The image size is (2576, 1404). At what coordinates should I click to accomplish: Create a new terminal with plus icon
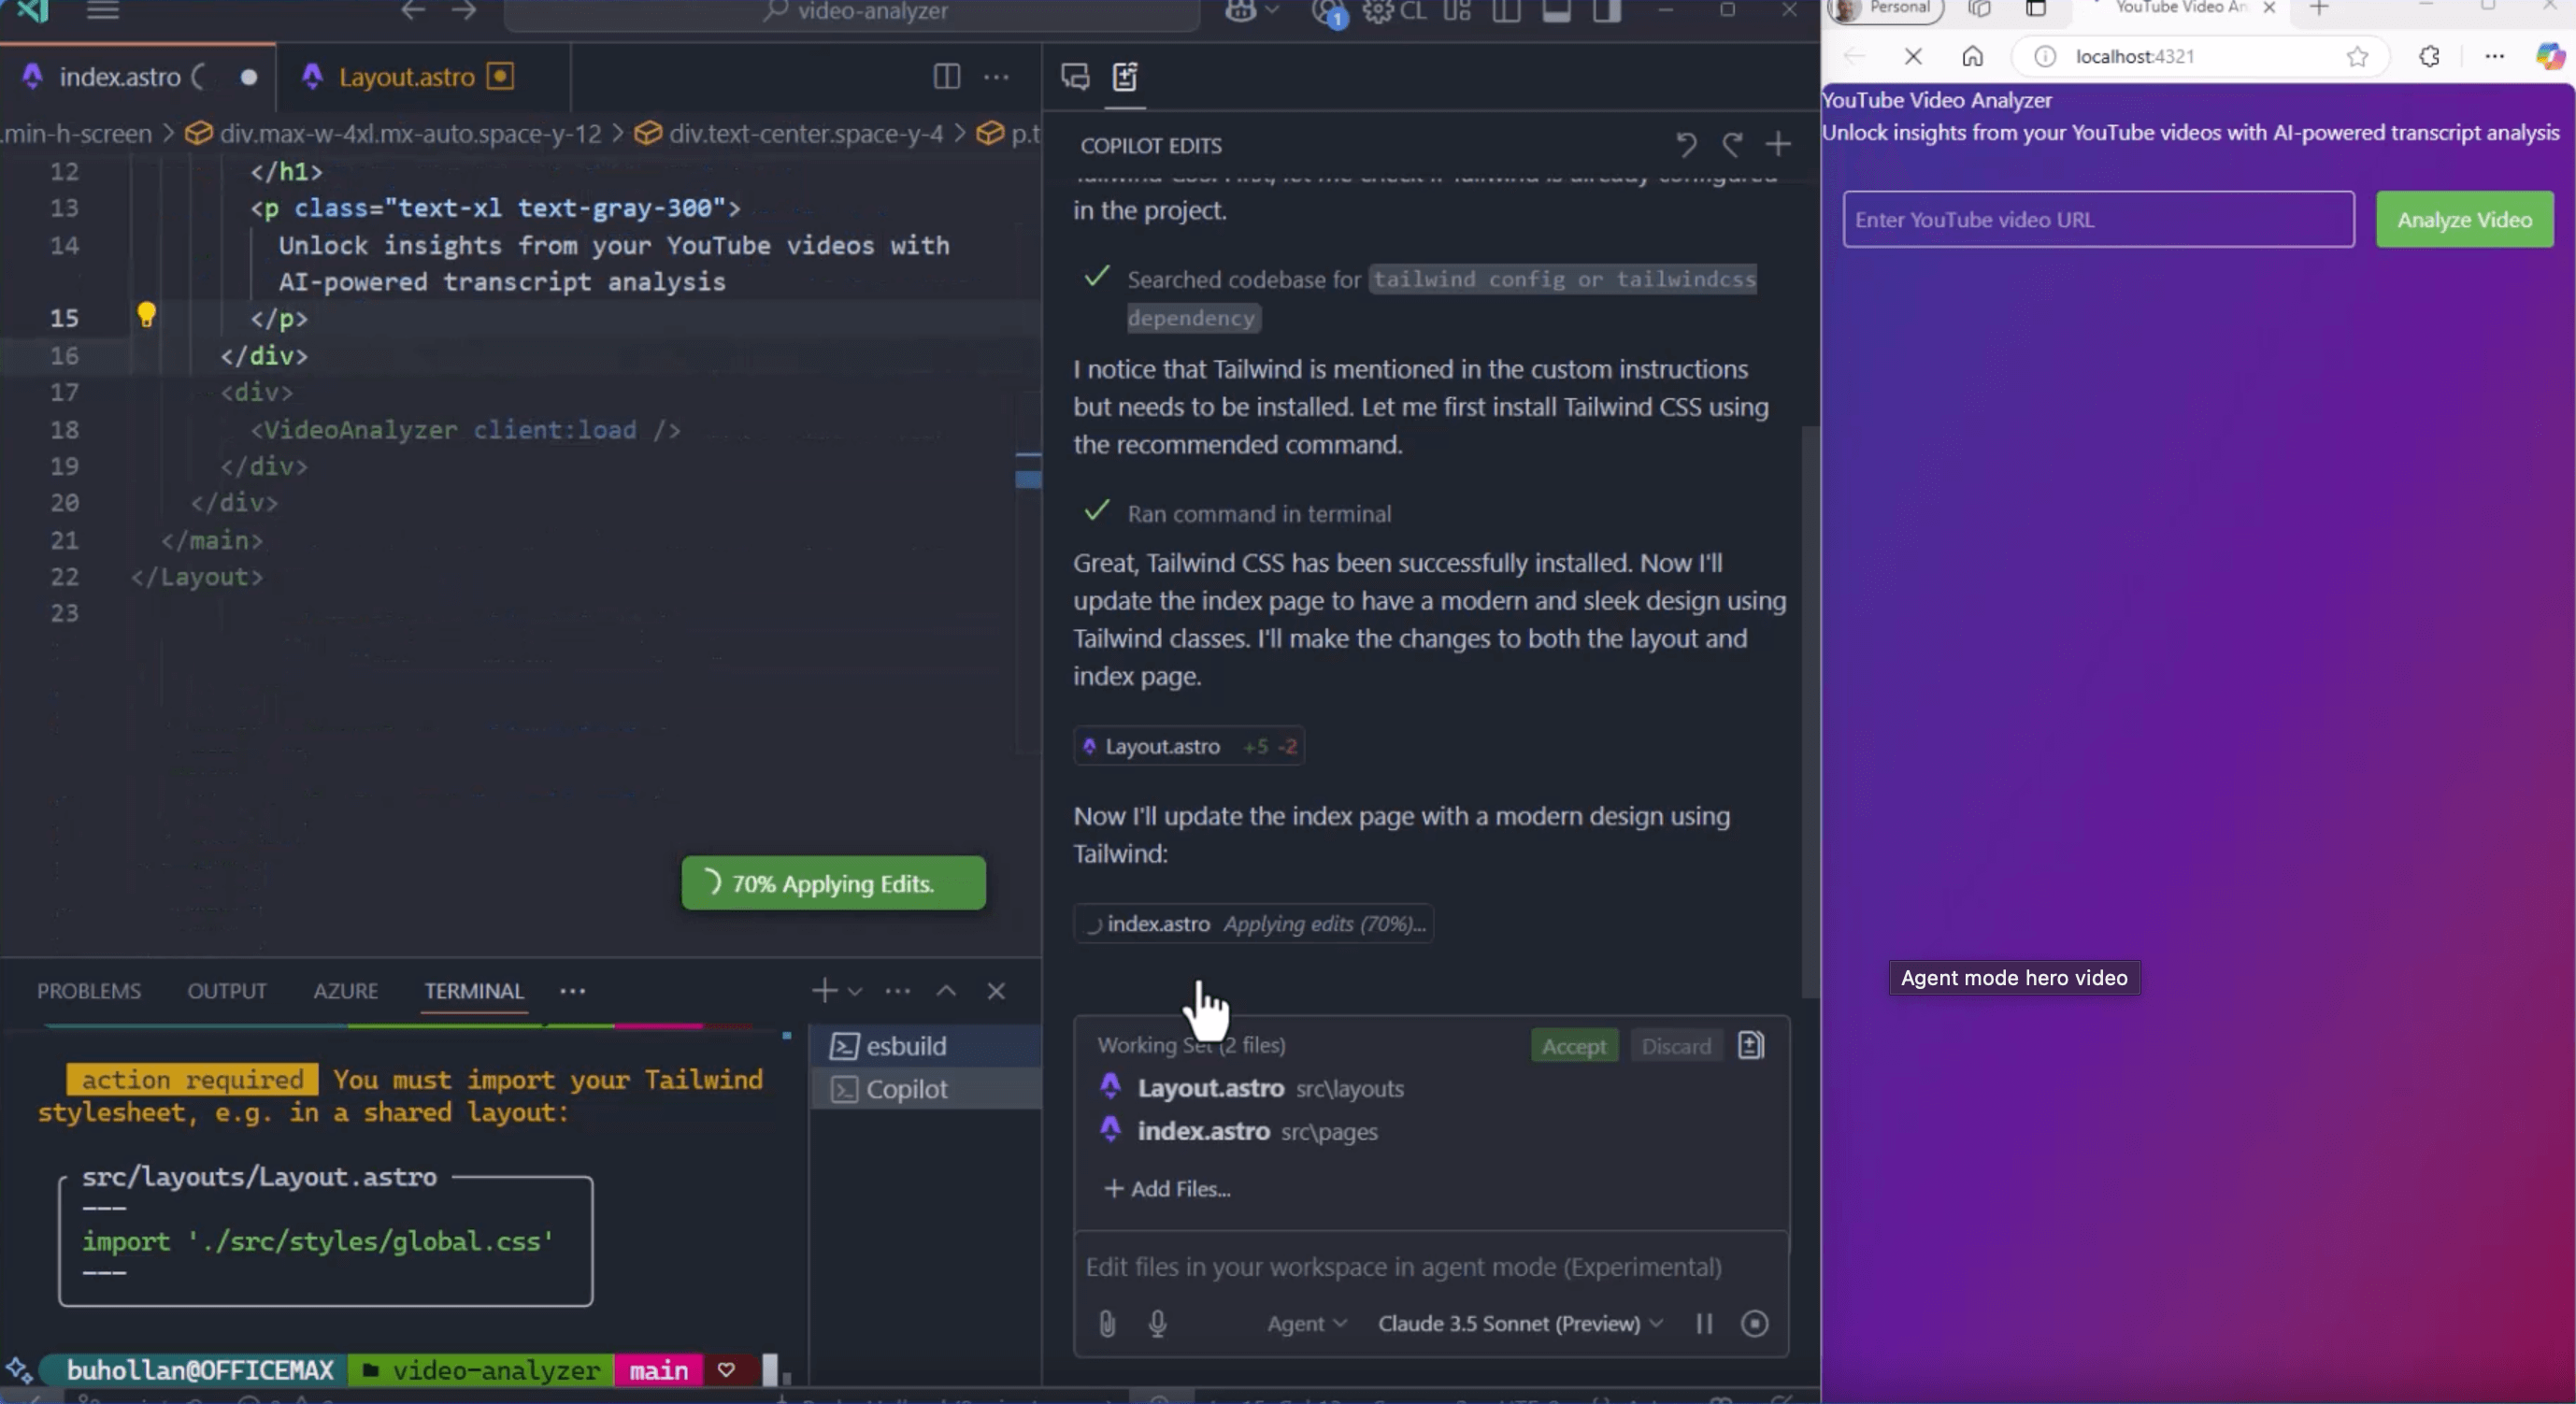824,991
